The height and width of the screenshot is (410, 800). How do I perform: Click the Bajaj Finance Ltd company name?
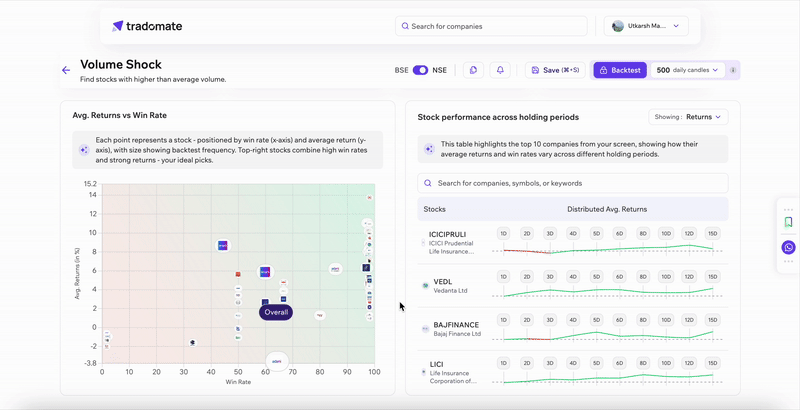[x=457, y=334]
